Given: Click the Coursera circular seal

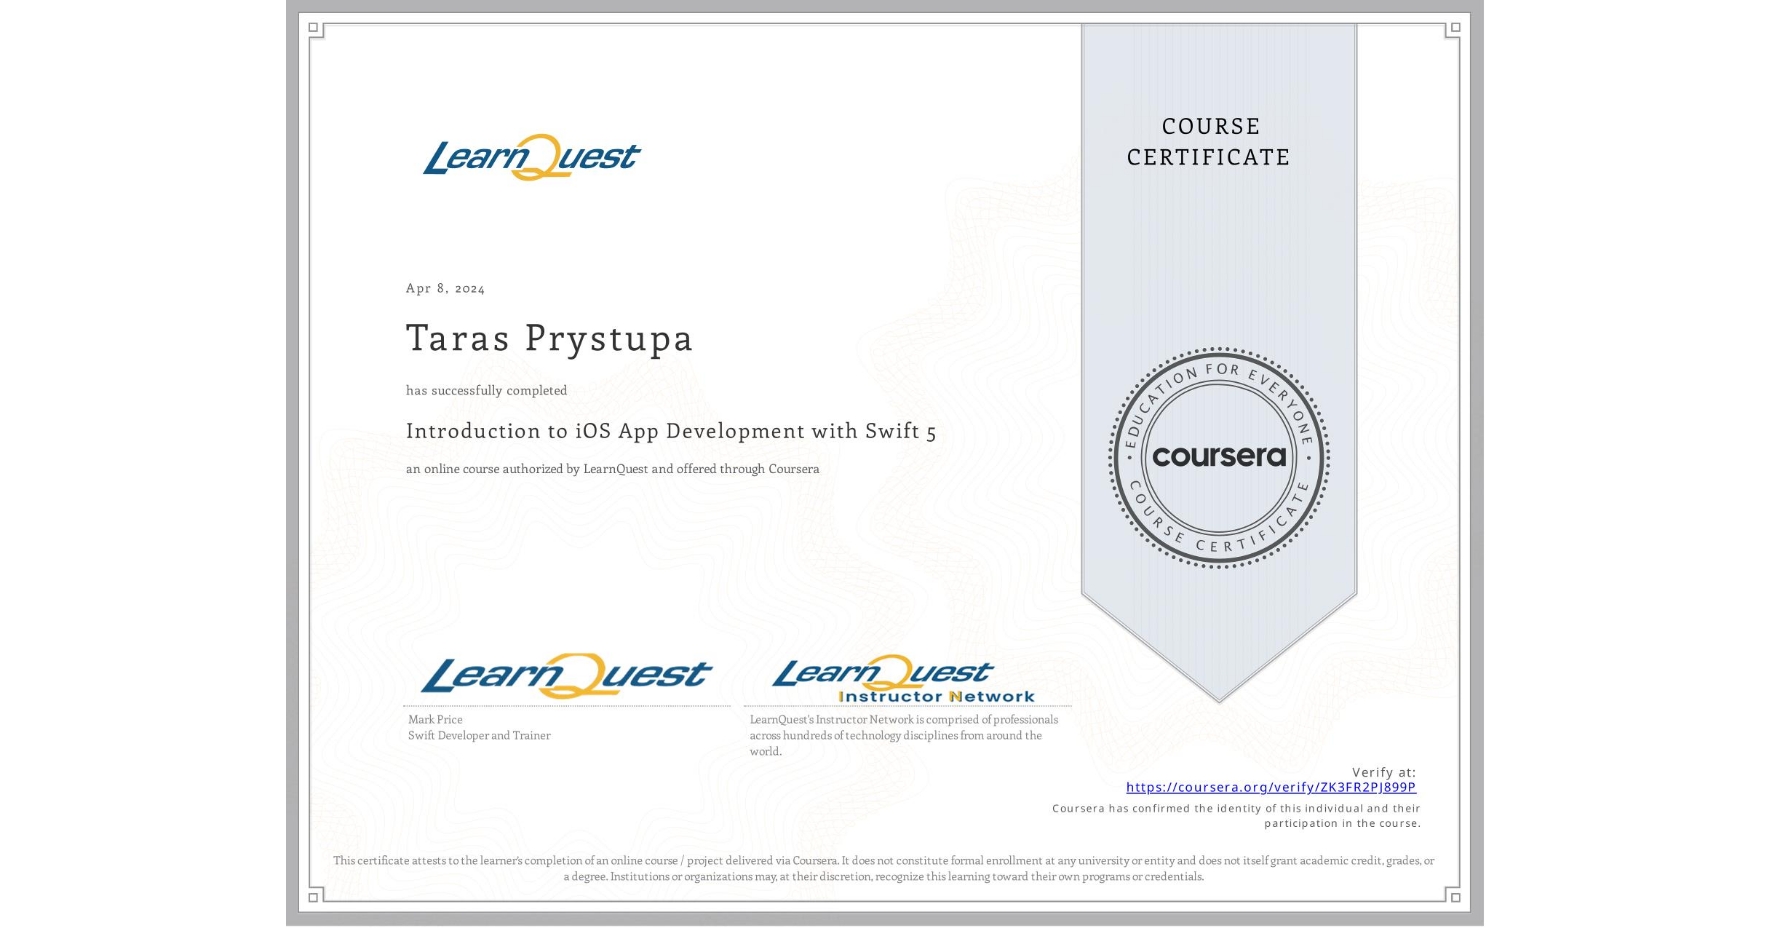Looking at the screenshot, I should tap(1219, 458).
